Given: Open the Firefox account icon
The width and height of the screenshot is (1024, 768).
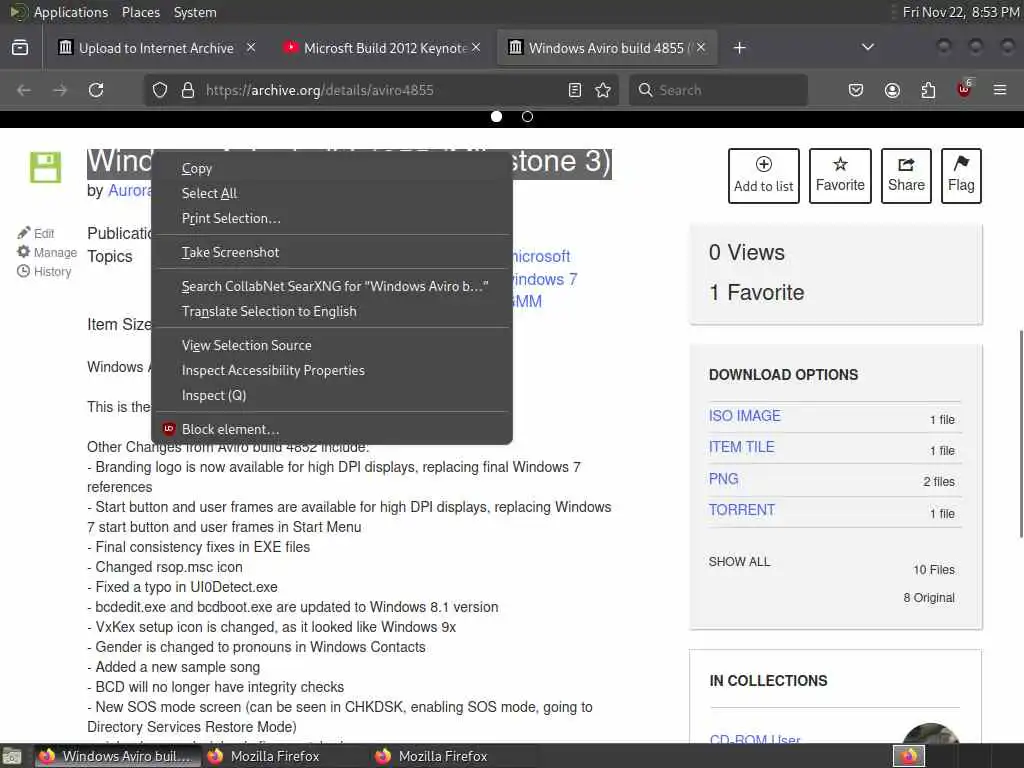Looking at the screenshot, I should pyautogui.click(x=892, y=90).
